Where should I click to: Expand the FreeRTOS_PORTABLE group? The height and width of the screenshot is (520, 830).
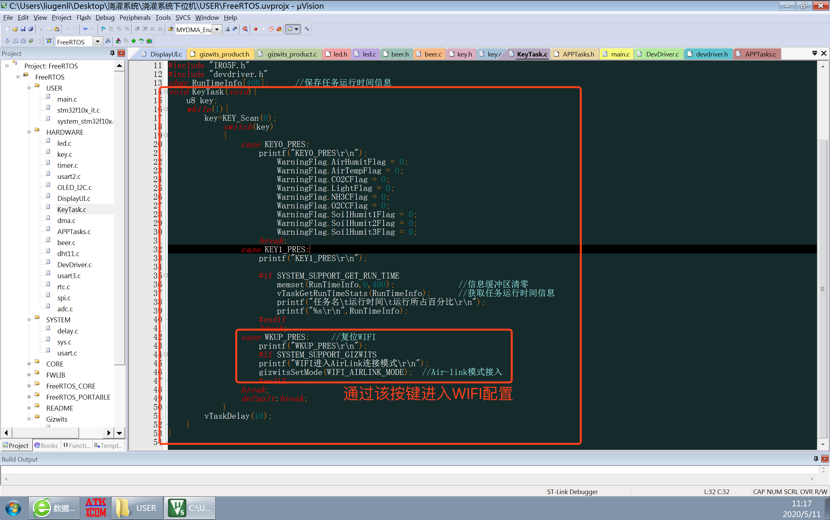click(x=29, y=397)
